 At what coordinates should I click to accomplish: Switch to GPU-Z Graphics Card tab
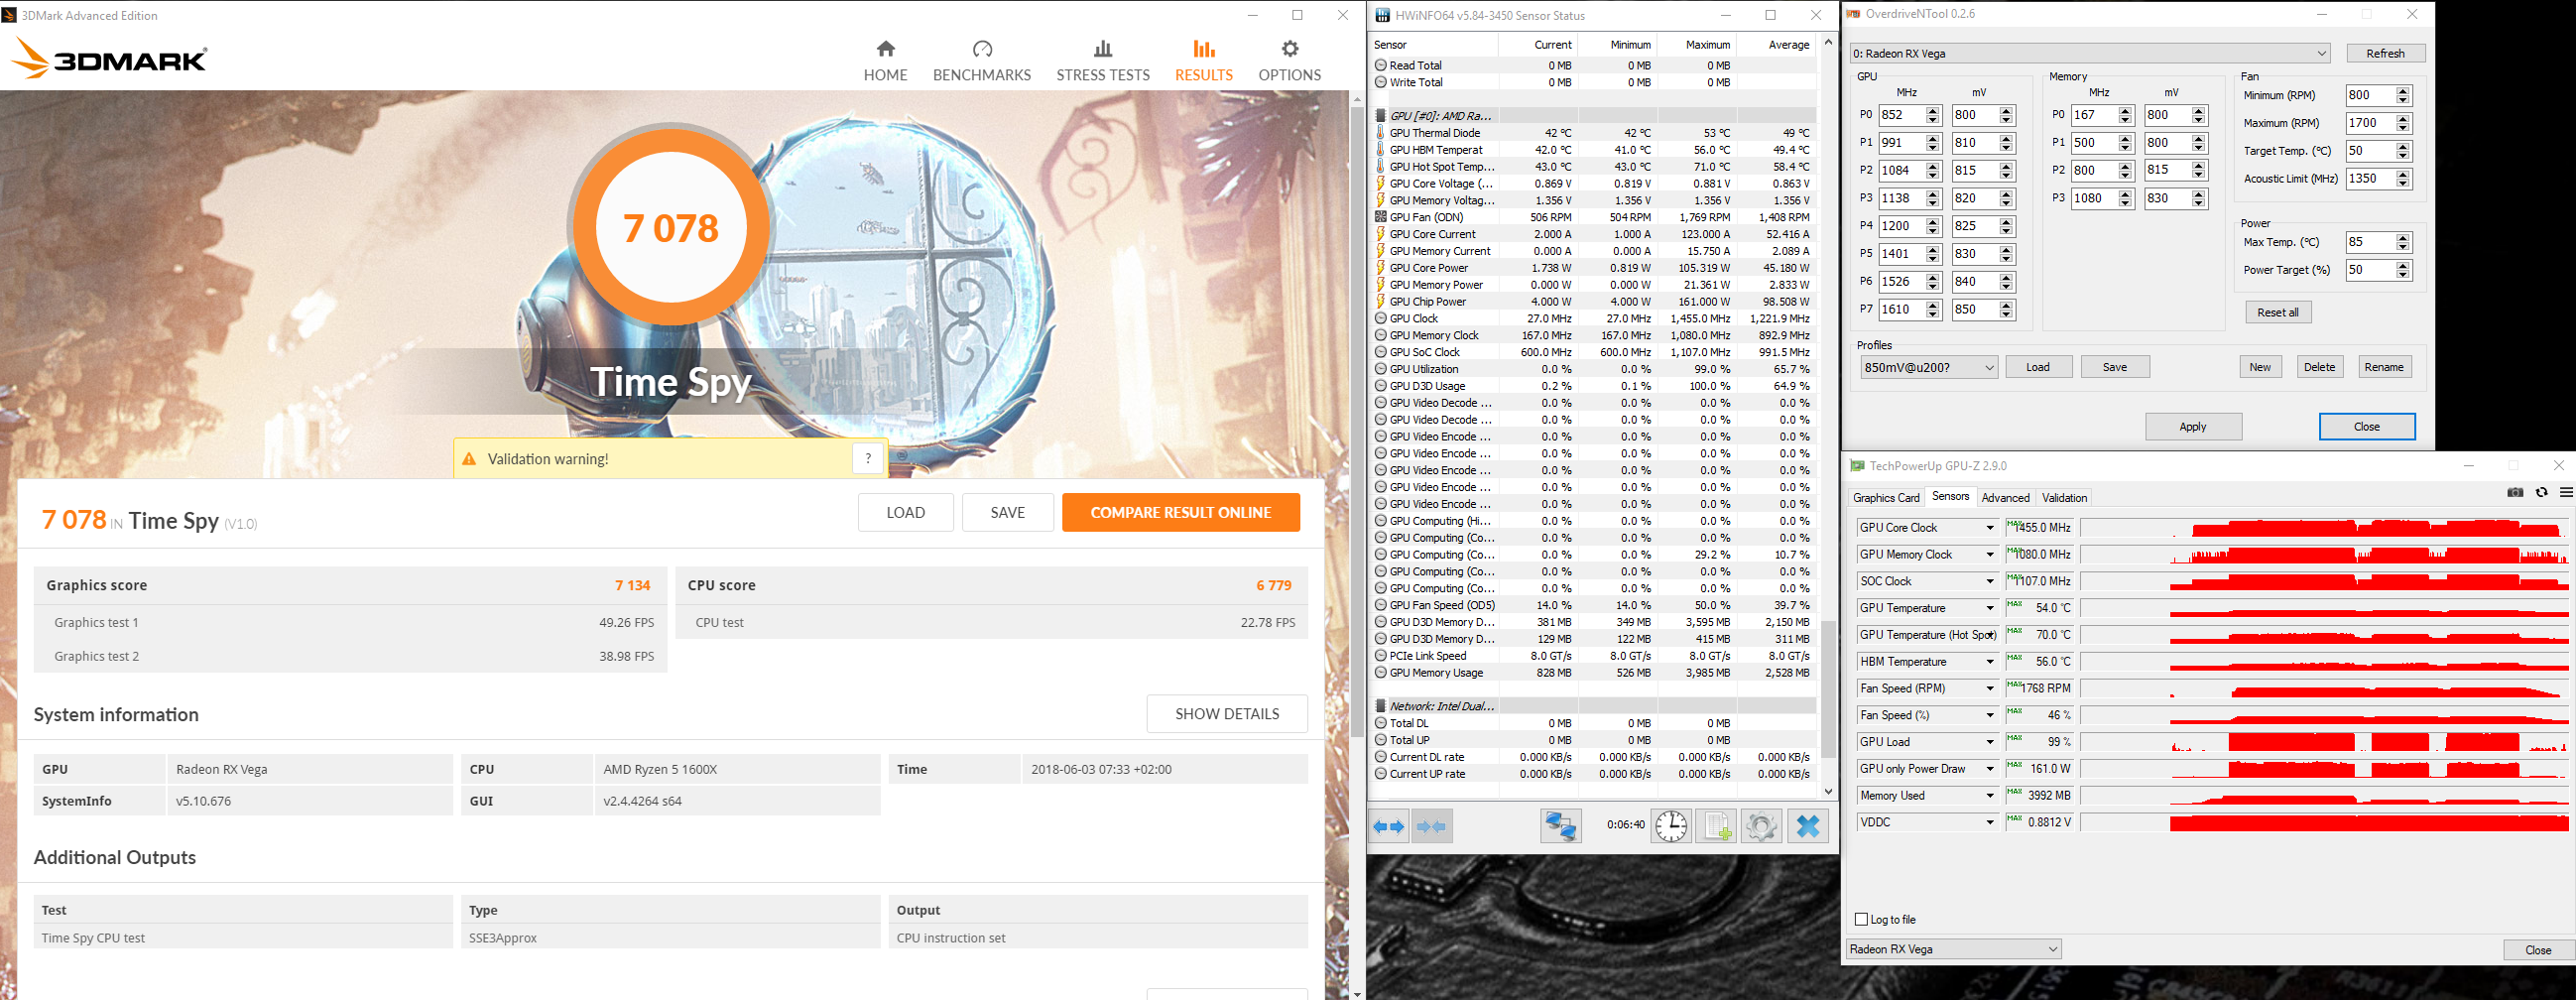[x=1886, y=498]
